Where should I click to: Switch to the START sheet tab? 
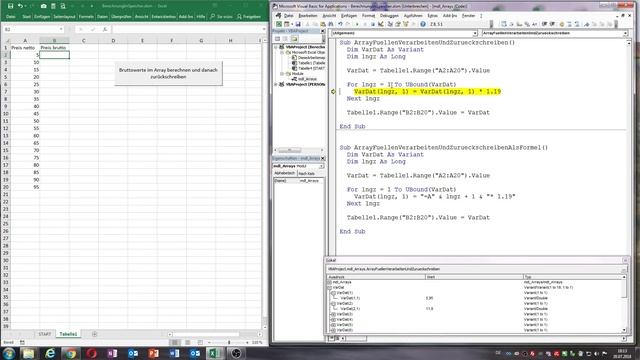pyautogui.click(x=44, y=334)
